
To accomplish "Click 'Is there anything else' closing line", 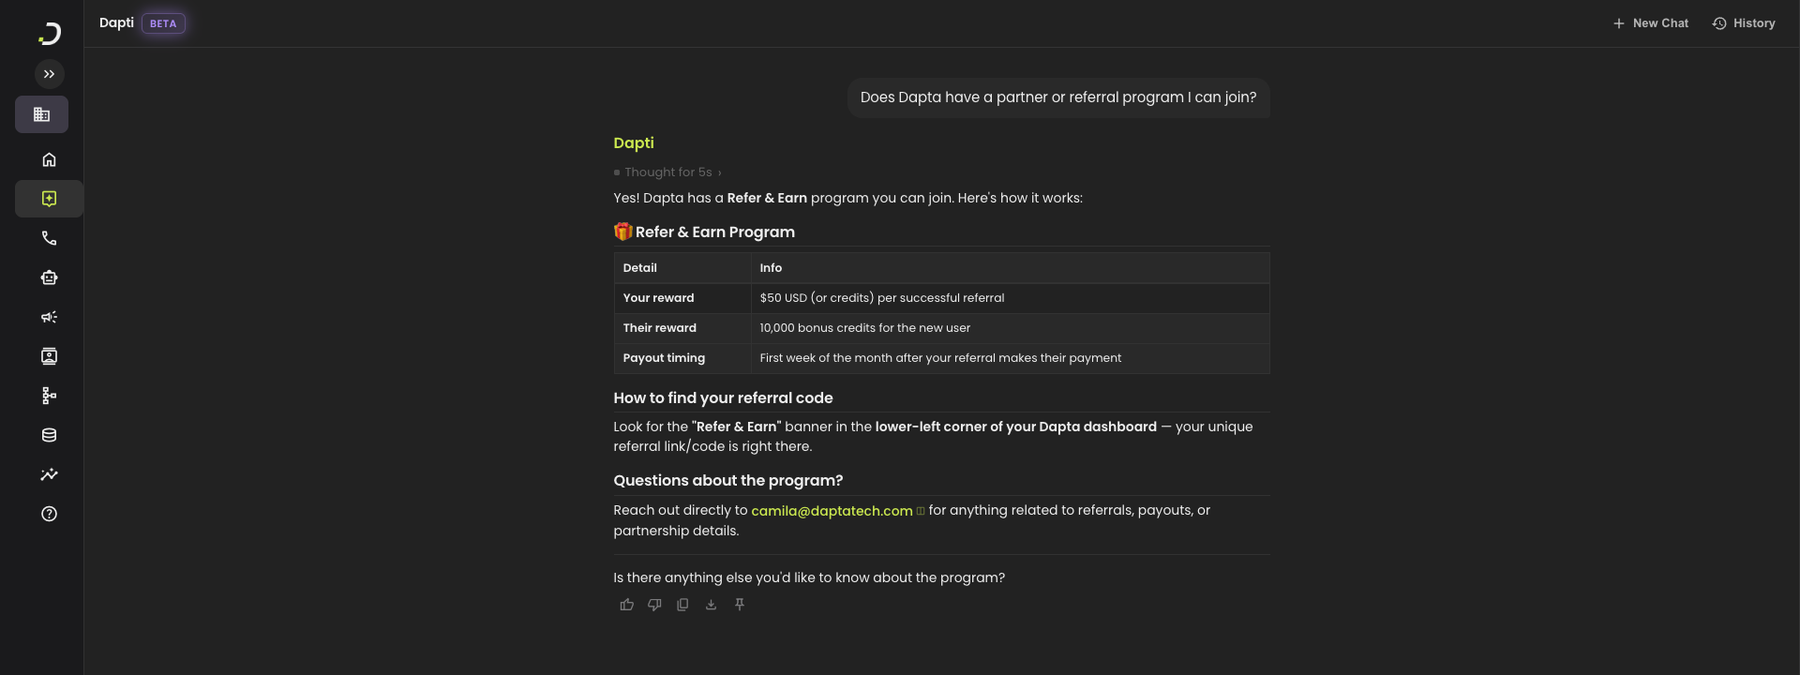I will coord(809,578).
